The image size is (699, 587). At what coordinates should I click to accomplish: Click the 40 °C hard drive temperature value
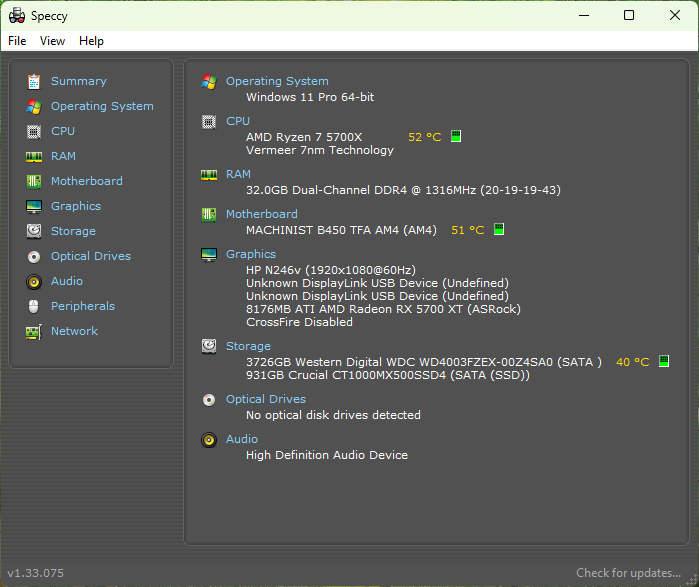pos(633,362)
